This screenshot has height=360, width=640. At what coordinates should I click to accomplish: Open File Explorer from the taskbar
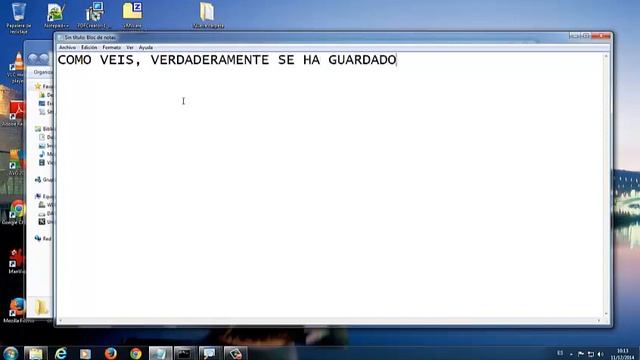(x=36, y=353)
